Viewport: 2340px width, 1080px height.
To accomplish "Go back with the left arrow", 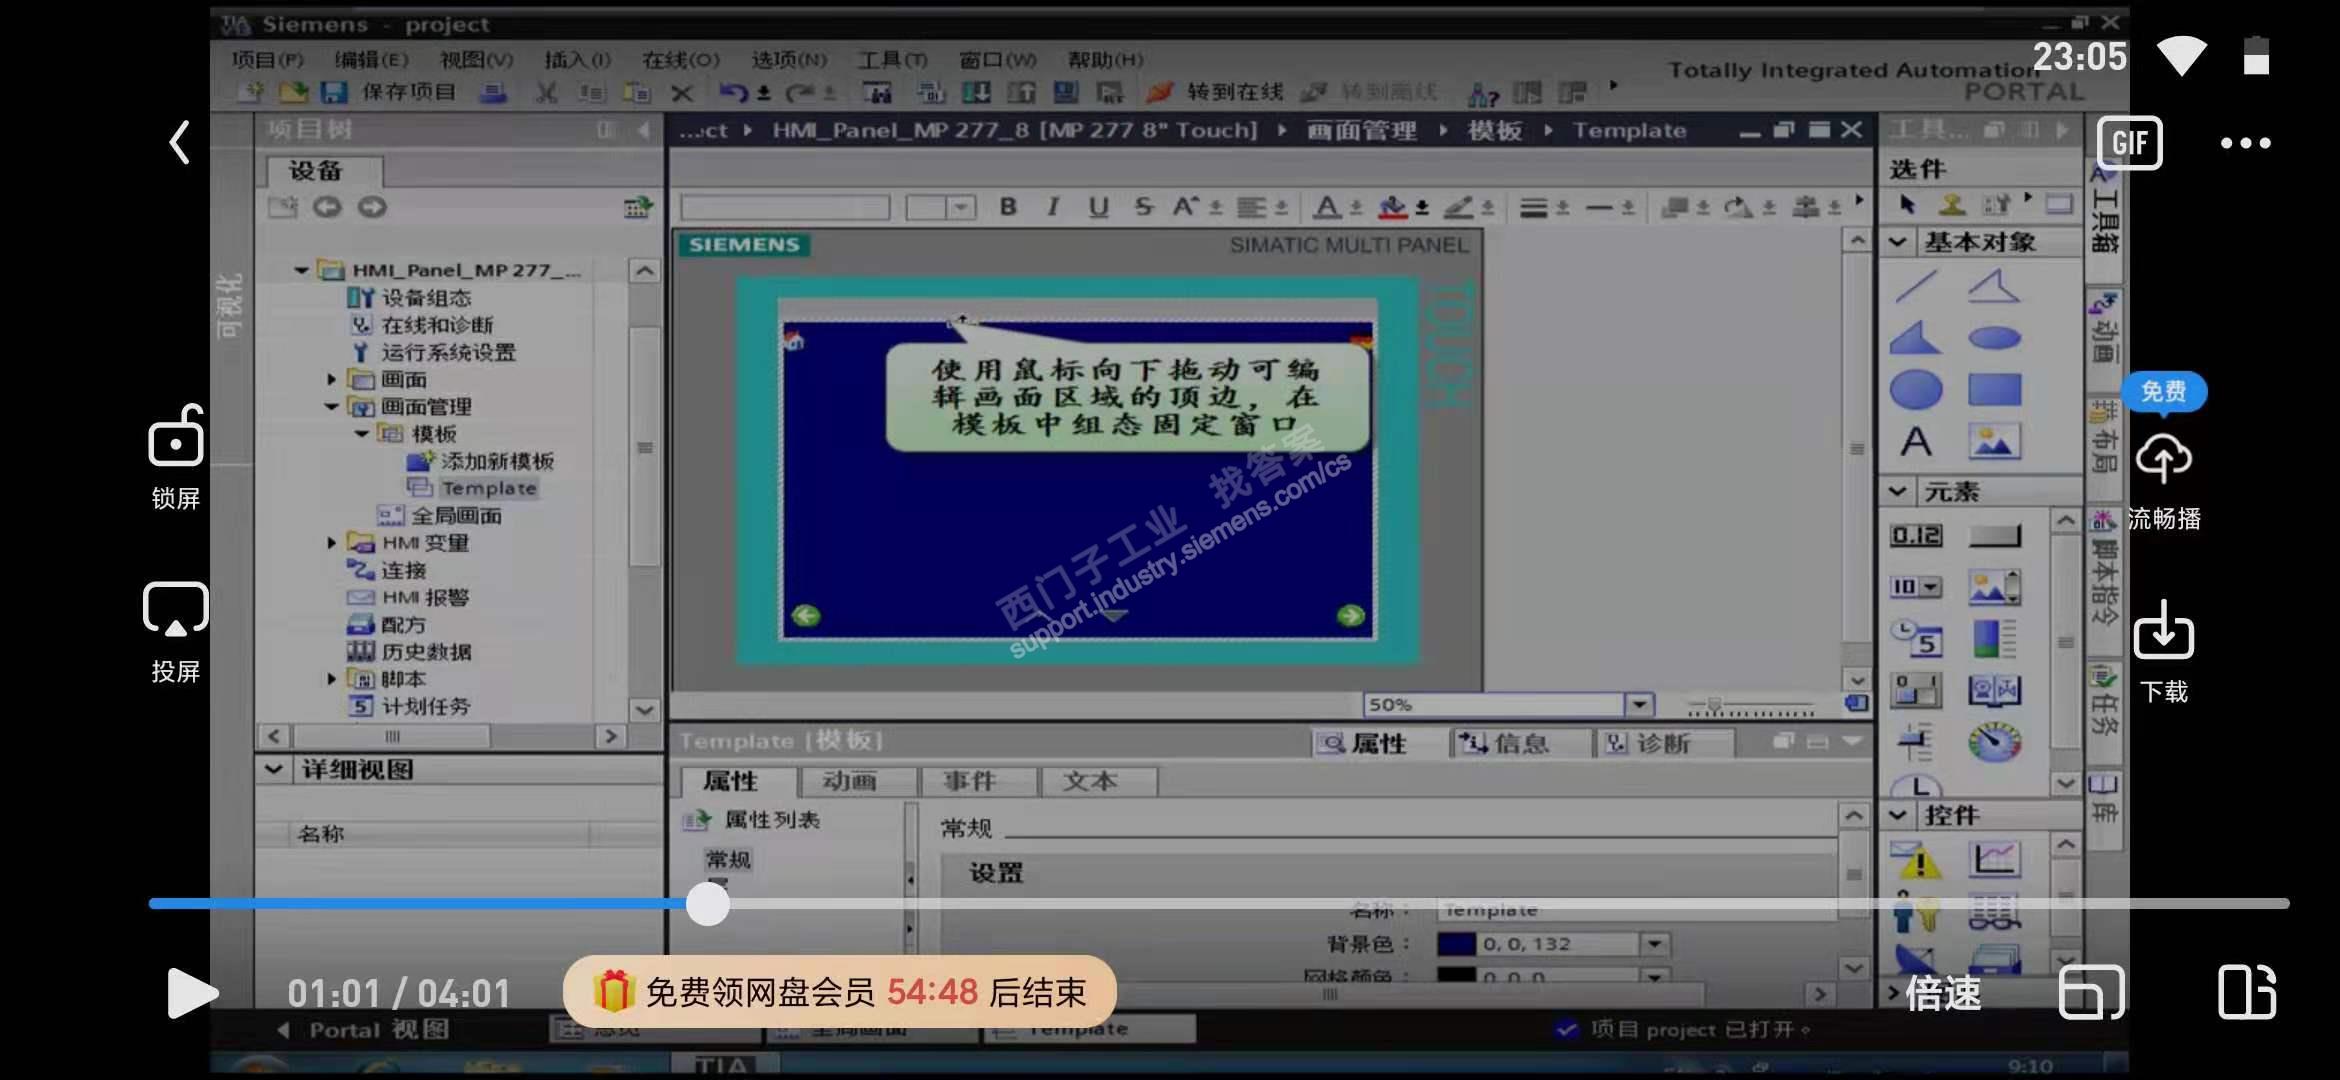I will click(x=180, y=142).
